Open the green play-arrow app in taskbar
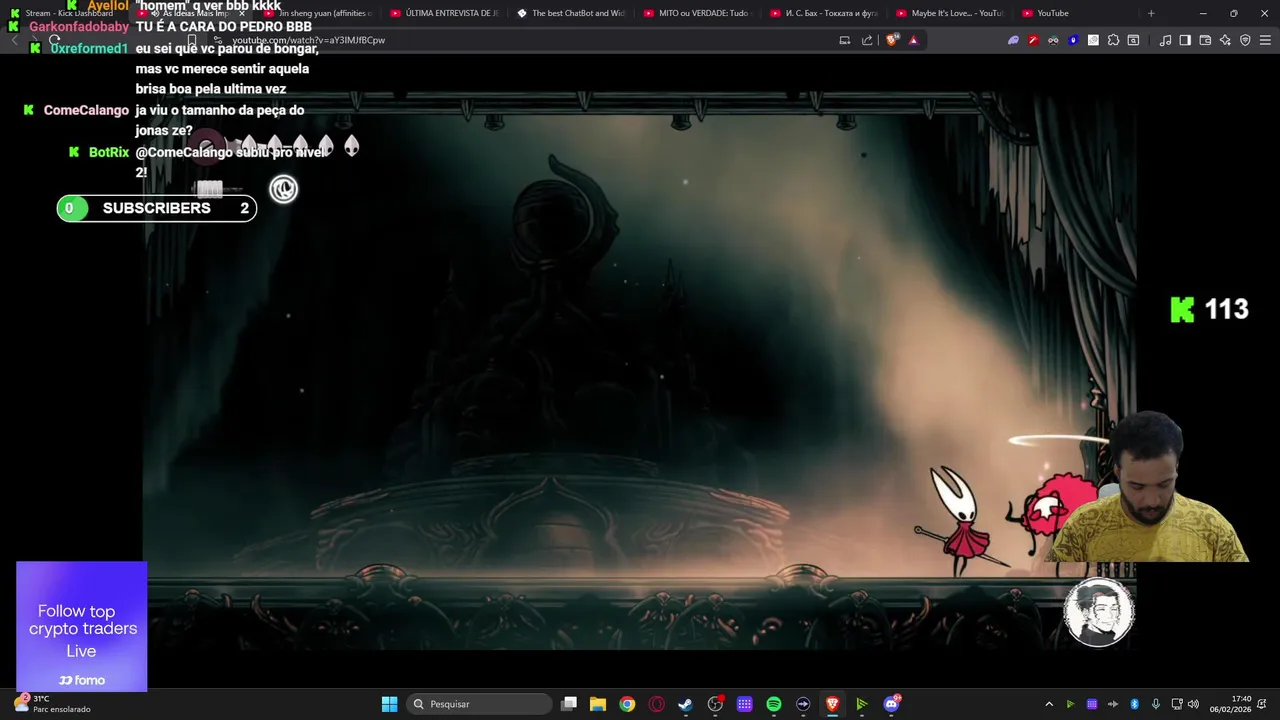The width and height of the screenshot is (1280, 720). click(x=861, y=704)
